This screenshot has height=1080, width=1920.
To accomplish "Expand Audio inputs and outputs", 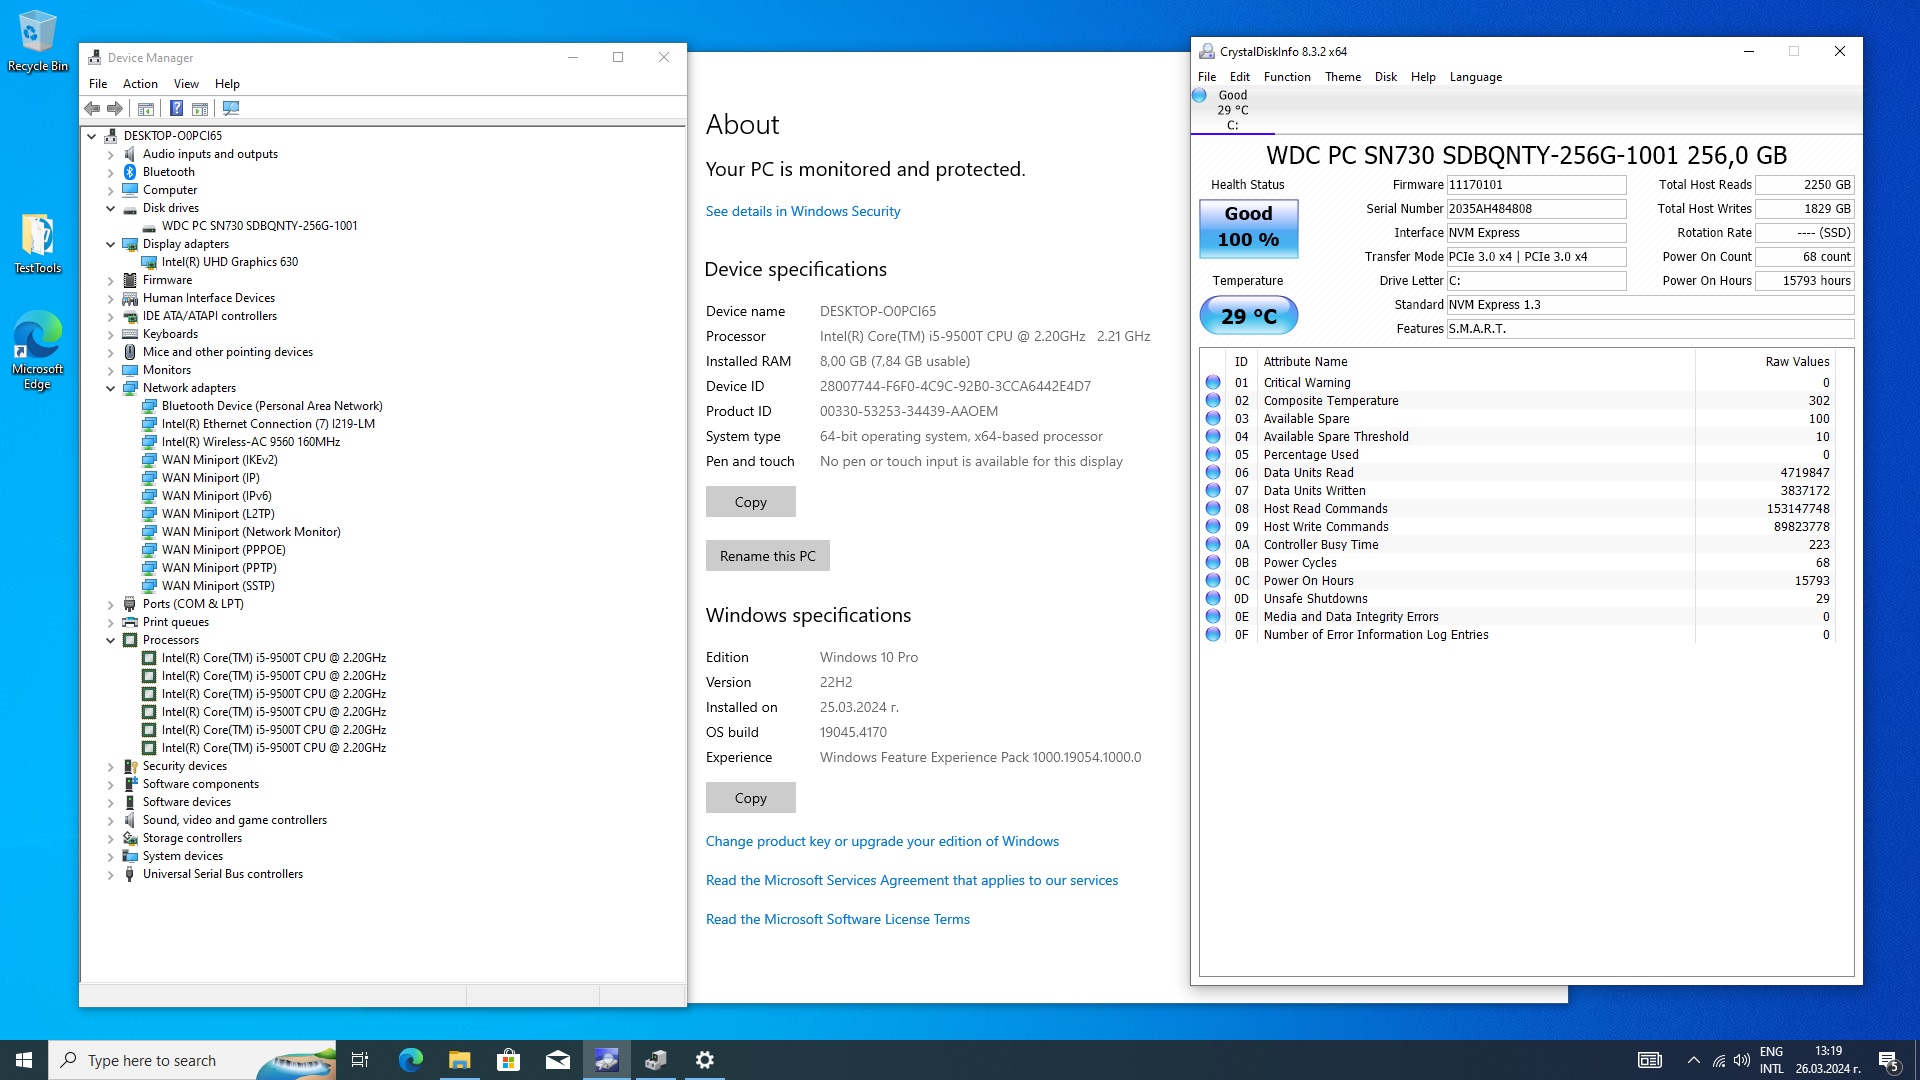I will tap(111, 154).
